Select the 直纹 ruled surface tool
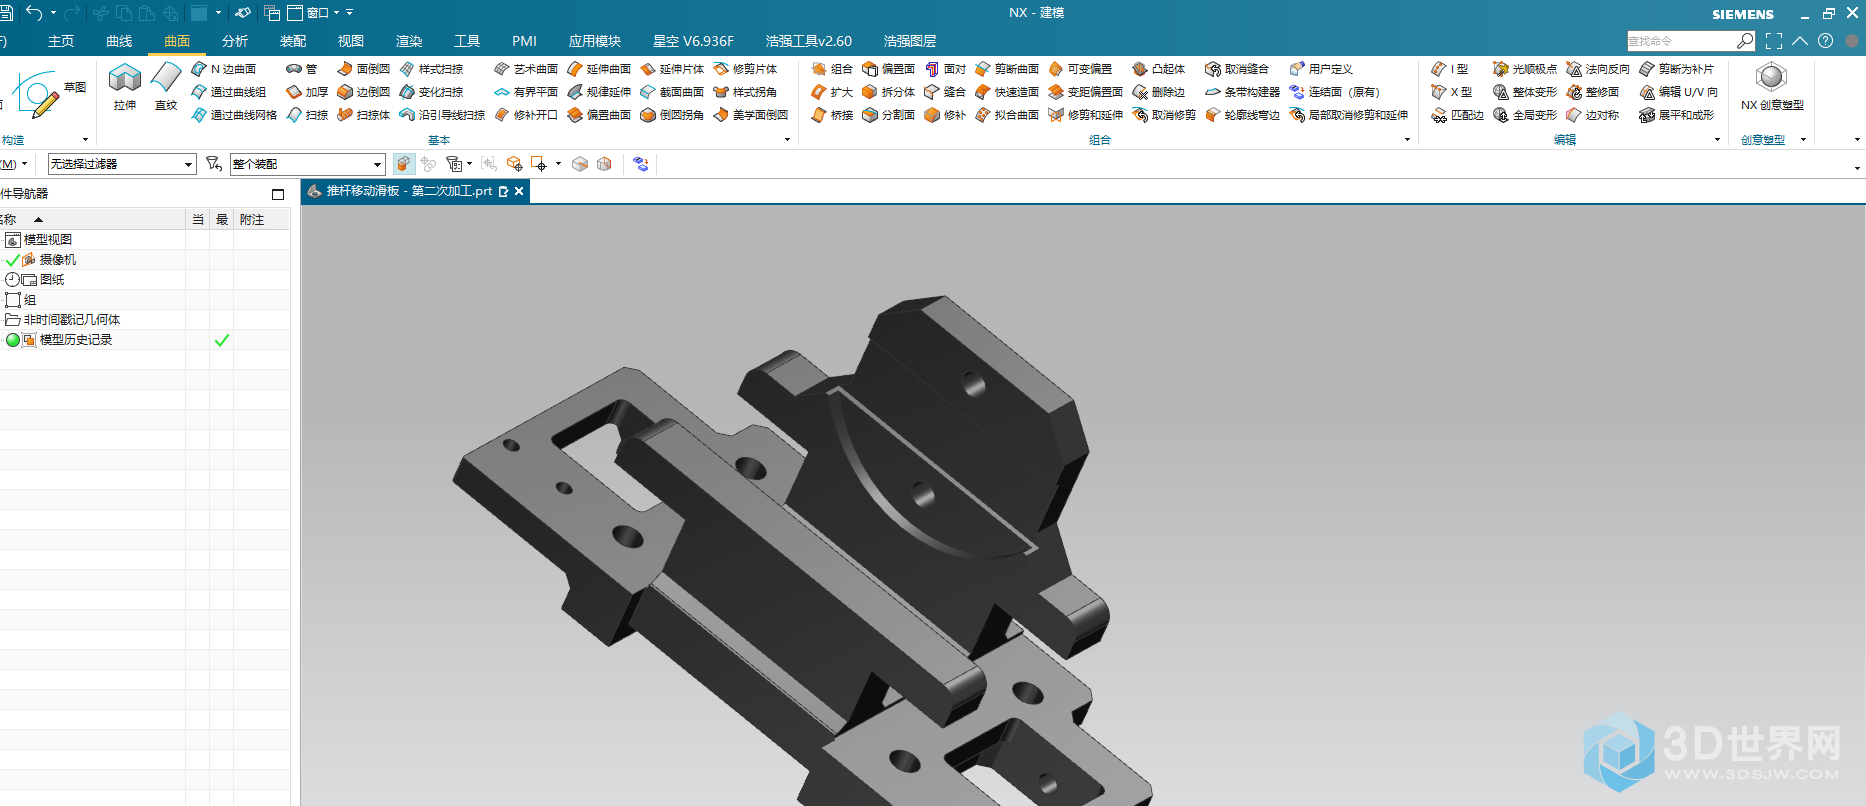This screenshot has height=806, width=1866. point(166,87)
